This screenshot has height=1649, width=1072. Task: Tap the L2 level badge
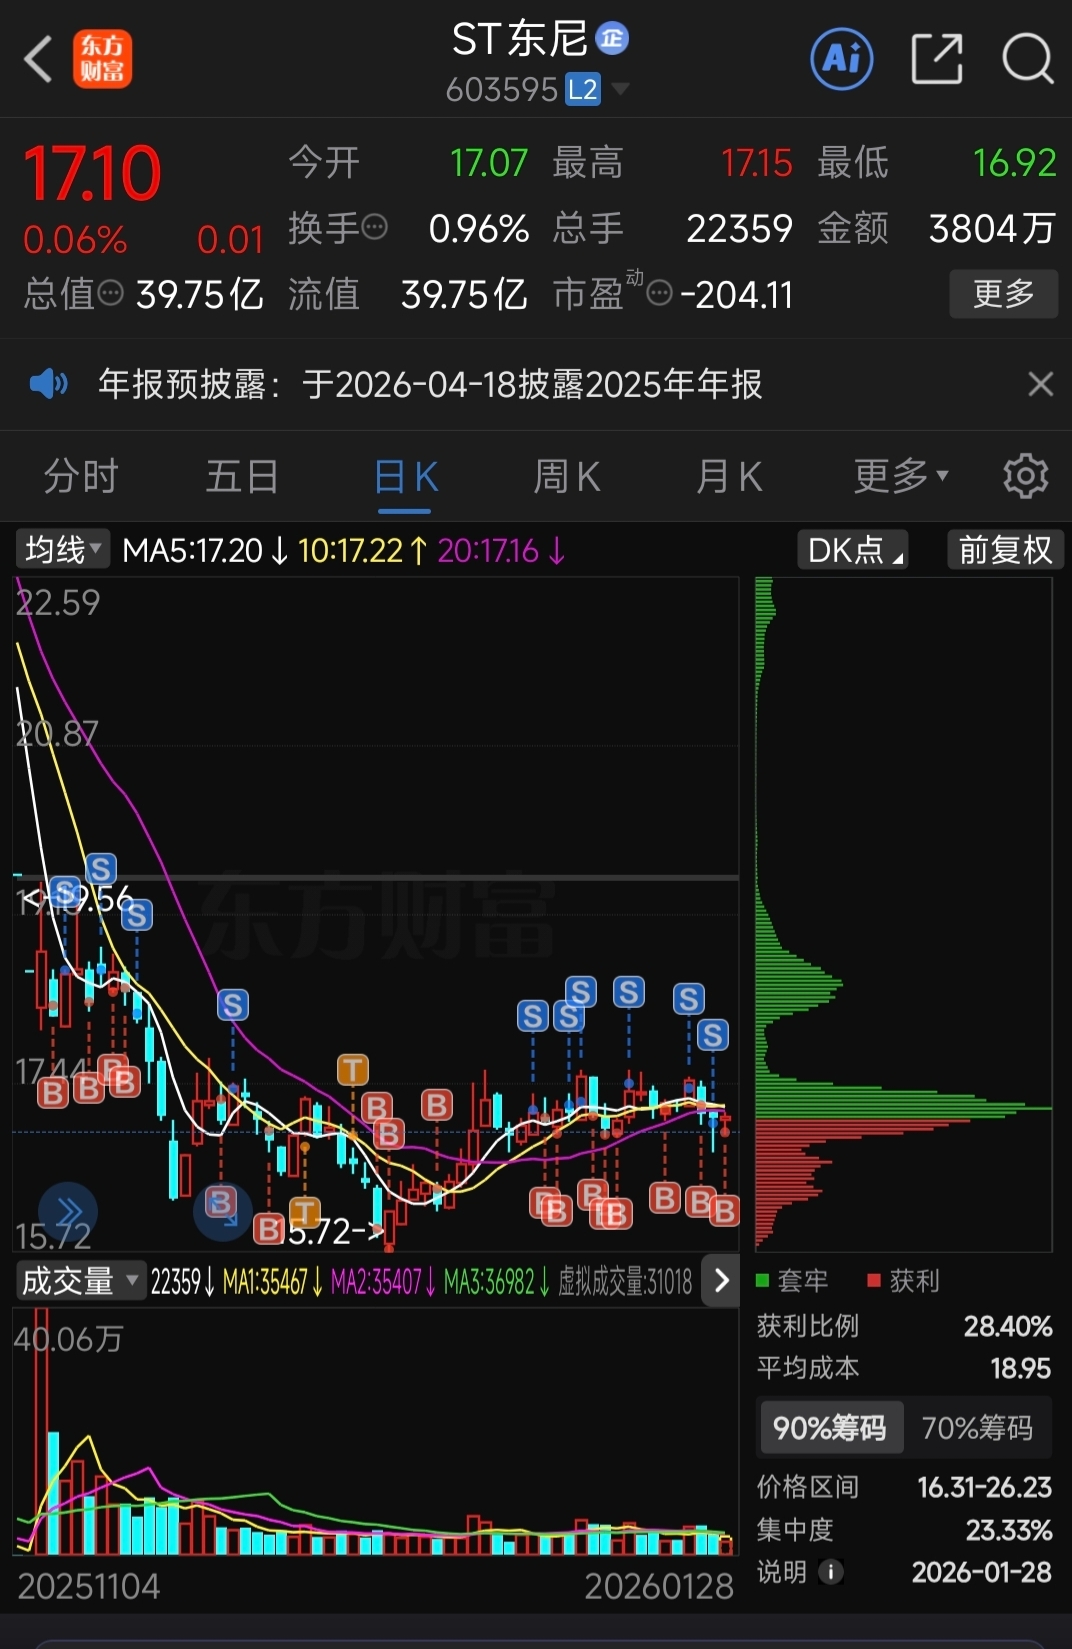tap(583, 90)
